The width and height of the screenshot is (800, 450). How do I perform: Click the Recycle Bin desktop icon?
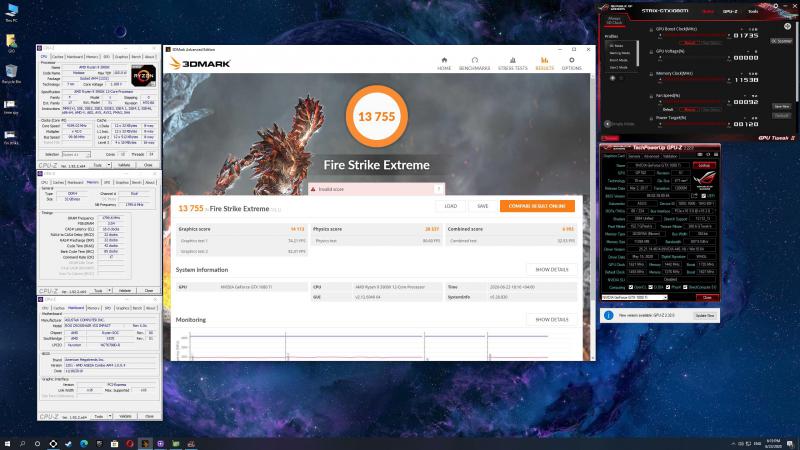click(x=12, y=73)
